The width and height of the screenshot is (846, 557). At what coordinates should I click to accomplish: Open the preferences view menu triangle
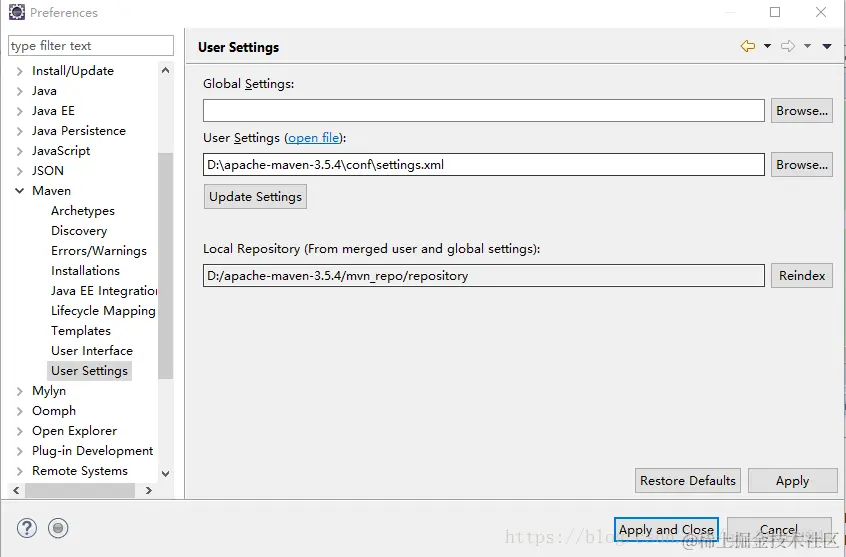(x=827, y=46)
